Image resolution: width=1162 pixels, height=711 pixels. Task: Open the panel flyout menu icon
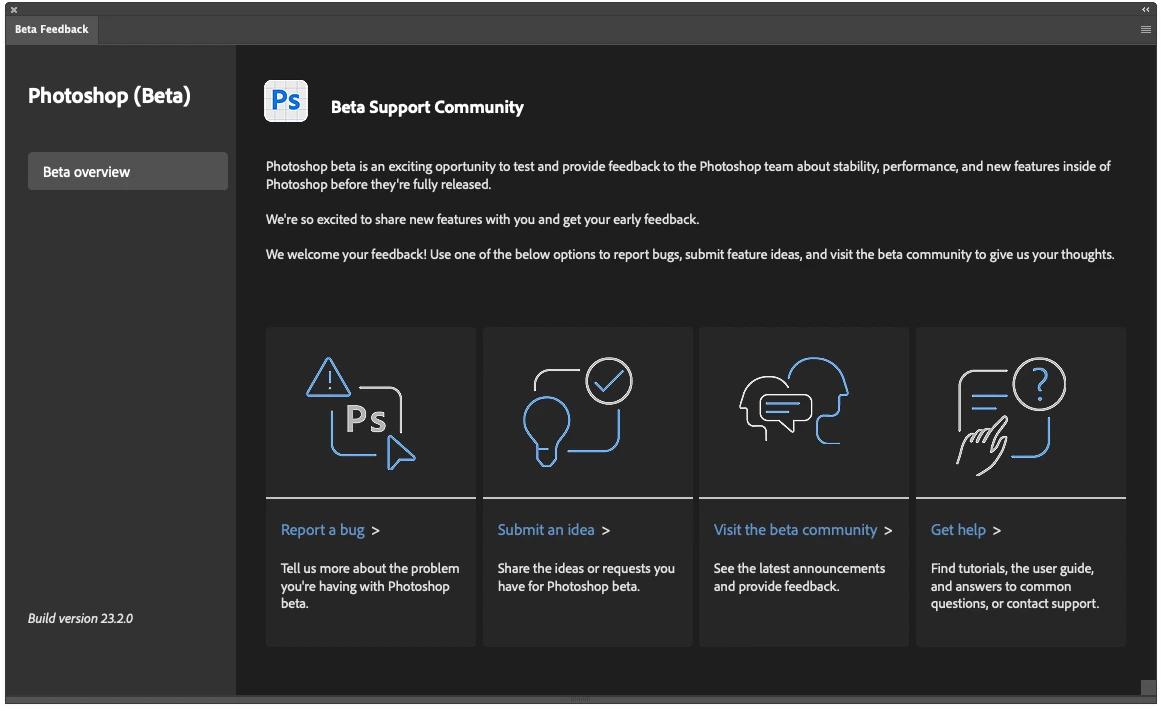(1146, 30)
